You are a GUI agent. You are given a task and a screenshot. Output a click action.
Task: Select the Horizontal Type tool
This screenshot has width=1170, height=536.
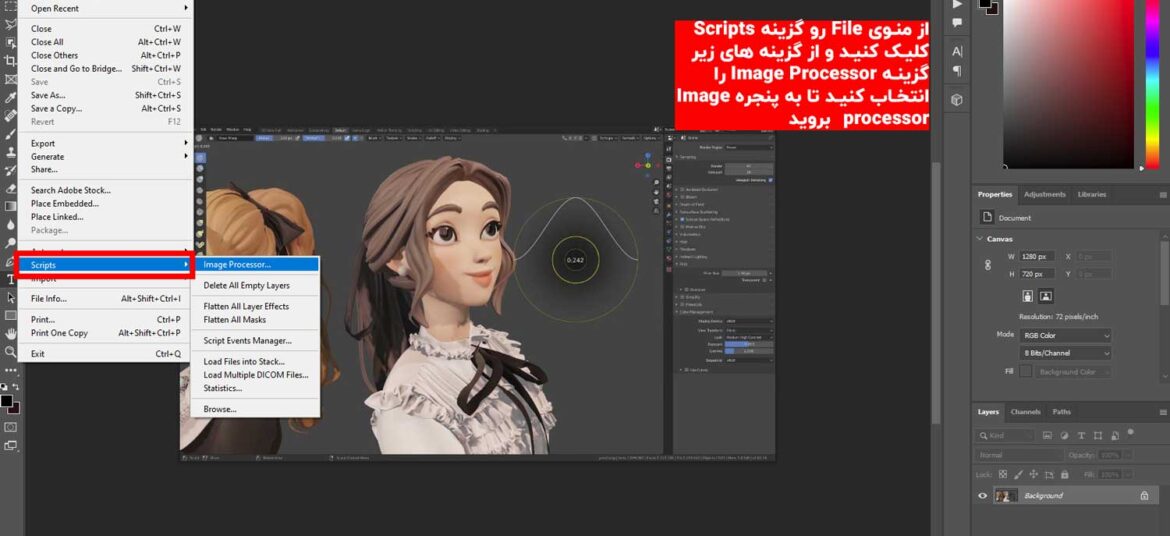(x=10, y=279)
